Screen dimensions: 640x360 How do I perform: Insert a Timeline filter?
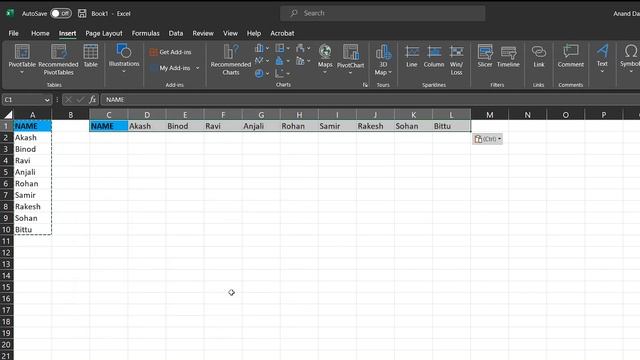point(508,56)
